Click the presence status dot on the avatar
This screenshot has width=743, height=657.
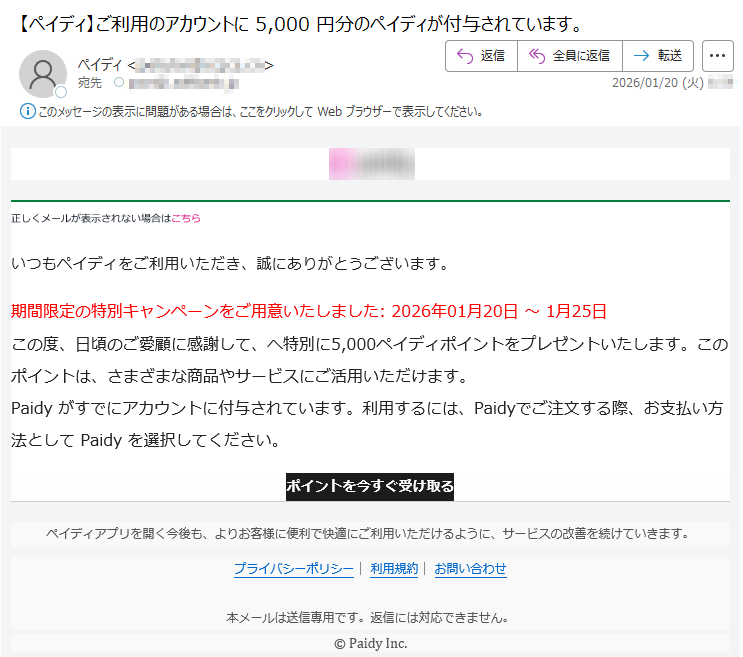61,92
